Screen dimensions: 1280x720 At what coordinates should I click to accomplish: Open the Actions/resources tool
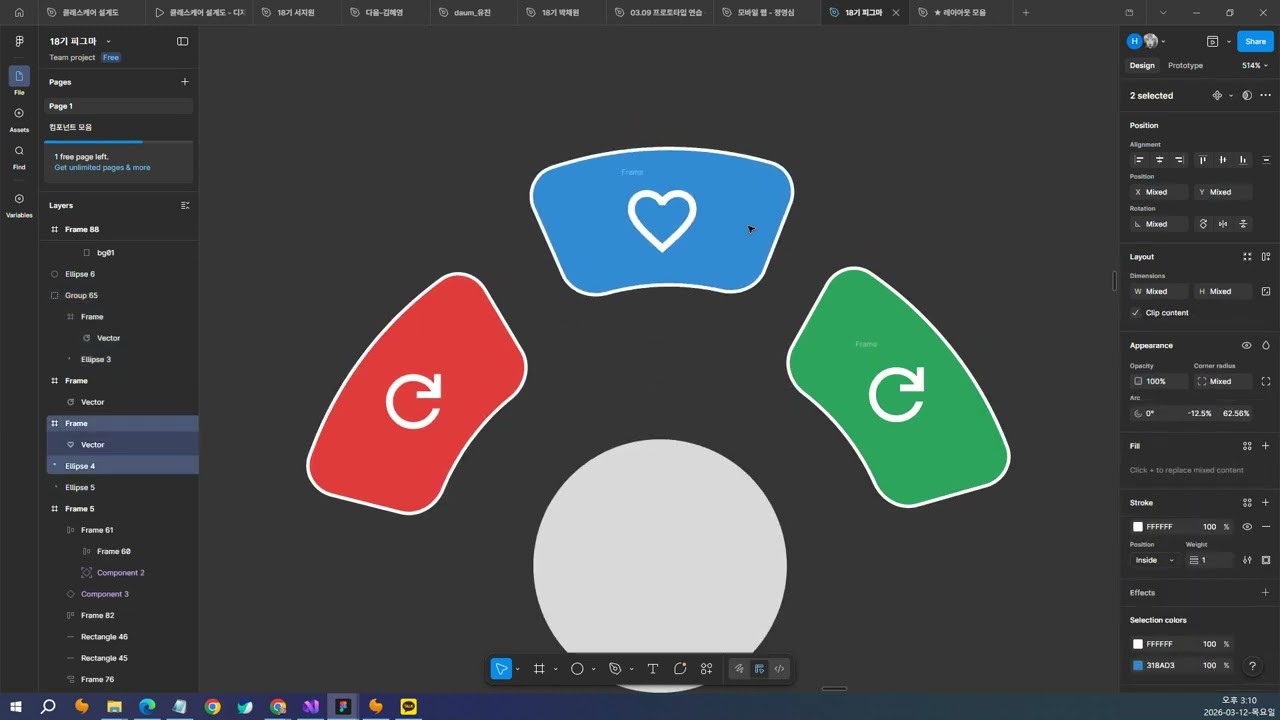pos(707,669)
